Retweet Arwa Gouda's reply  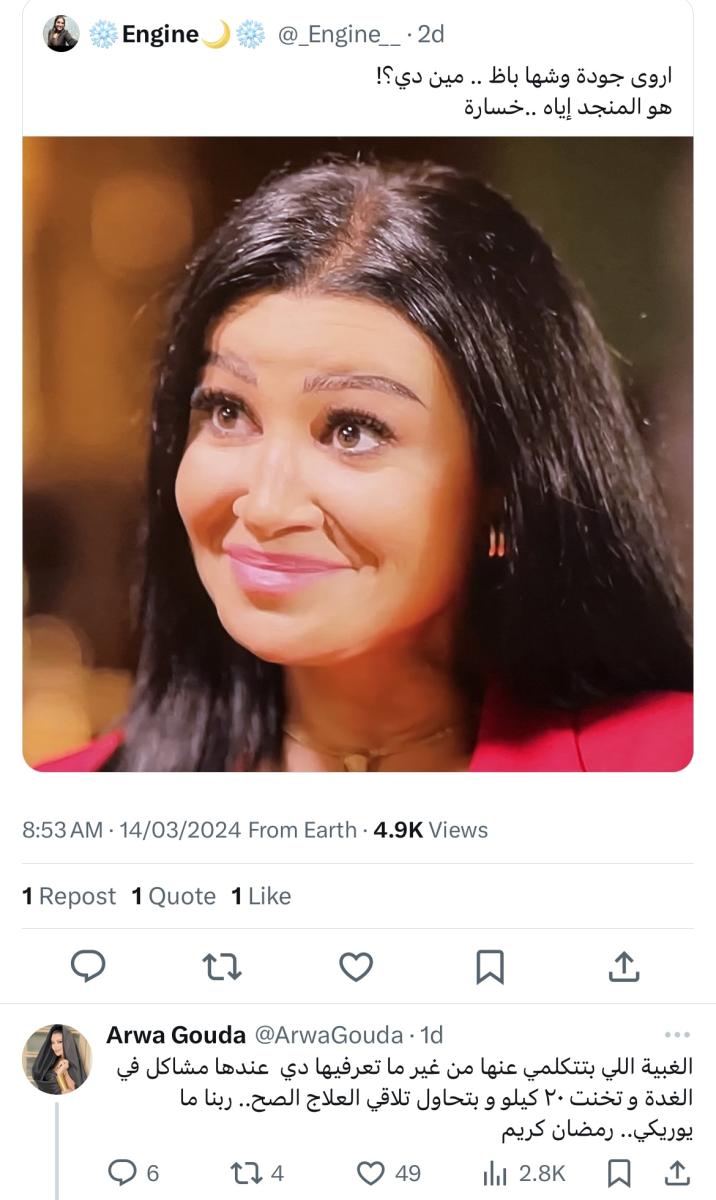point(244,1172)
